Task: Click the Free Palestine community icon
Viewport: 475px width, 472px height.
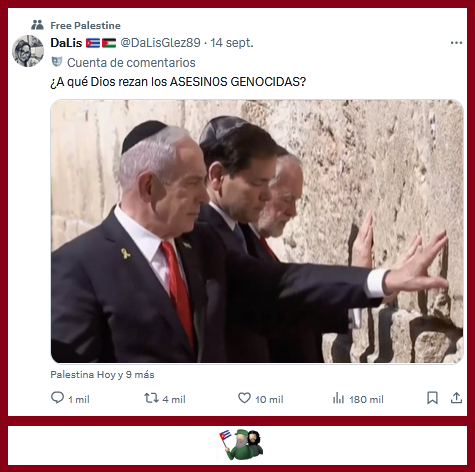Action: 37,25
